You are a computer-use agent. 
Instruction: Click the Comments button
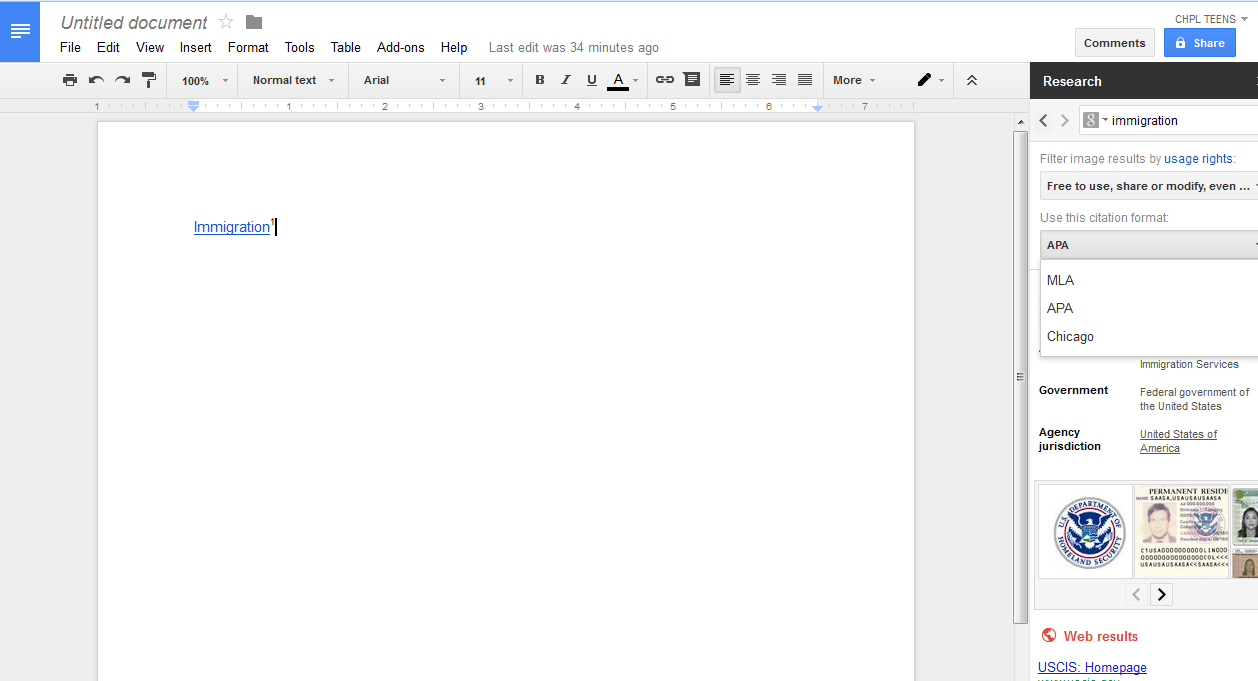point(1115,43)
